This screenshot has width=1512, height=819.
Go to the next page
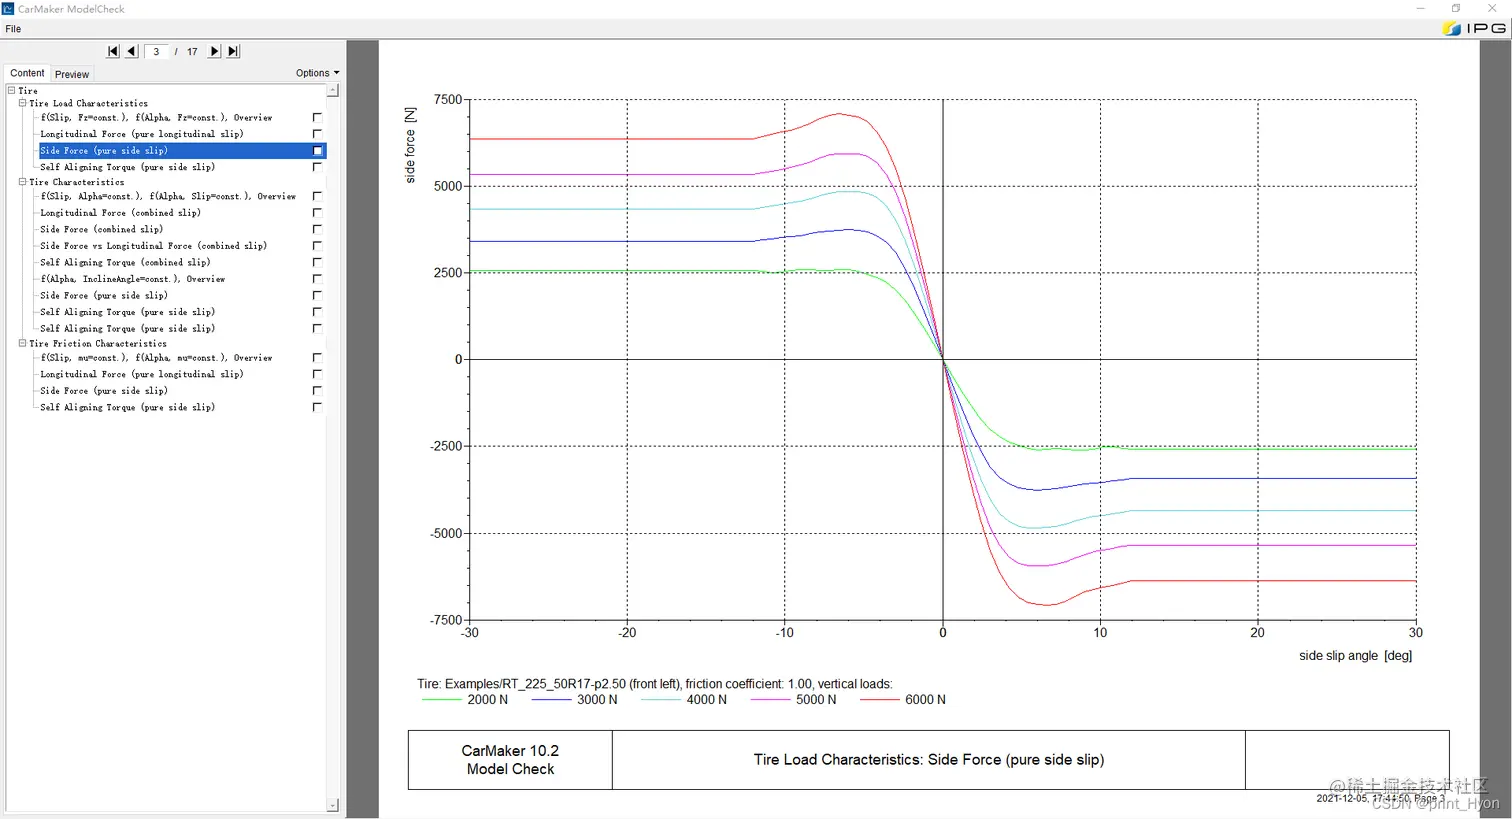[x=214, y=51]
